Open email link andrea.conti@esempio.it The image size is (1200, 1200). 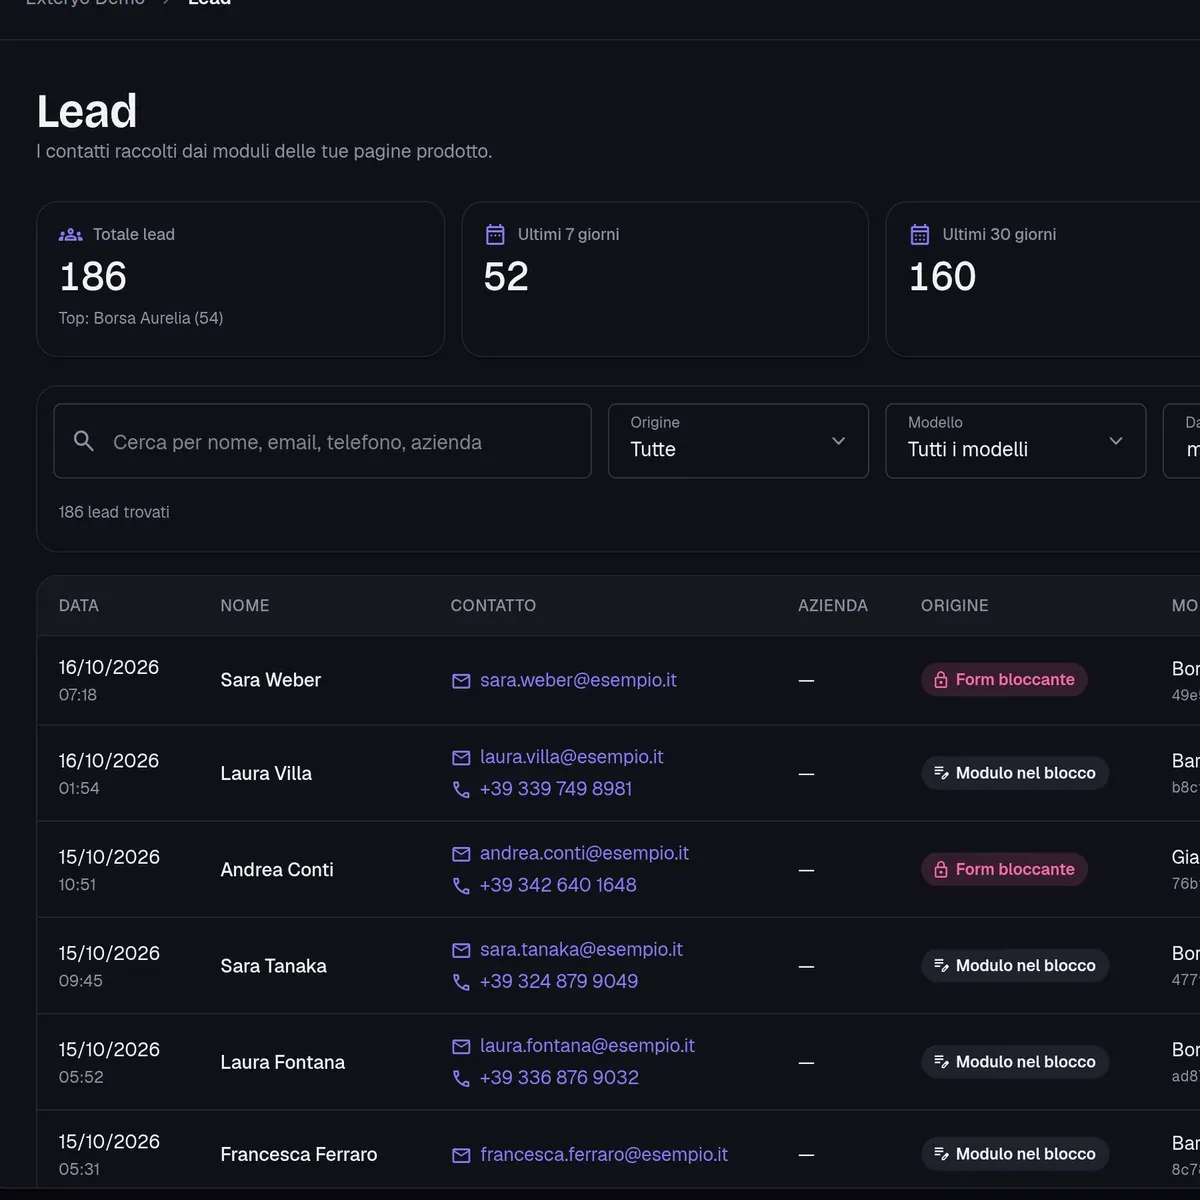pyautogui.click(x=584, y=853)
